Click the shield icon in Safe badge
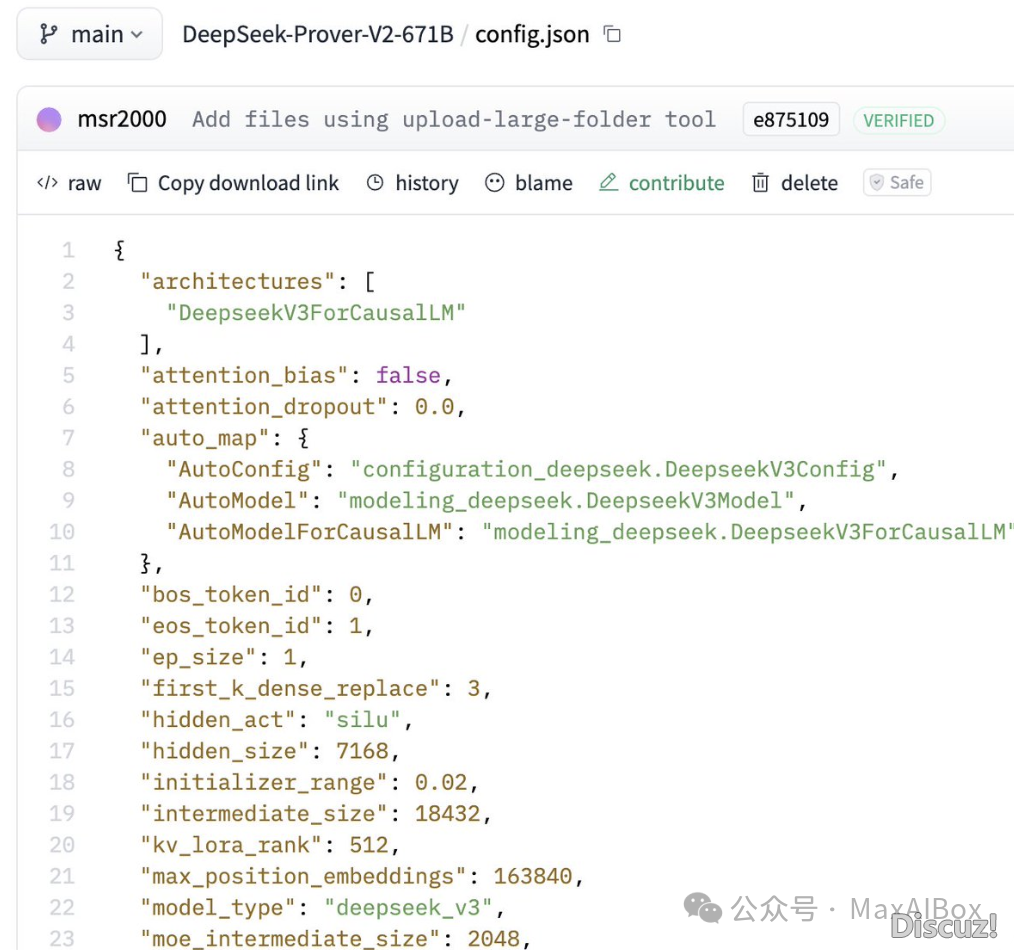 (877, 183)
